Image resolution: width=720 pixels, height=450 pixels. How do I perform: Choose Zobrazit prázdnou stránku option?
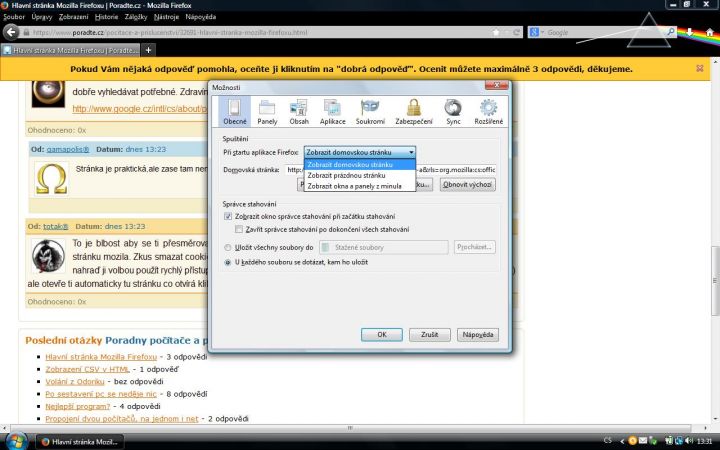pos(360,175)
